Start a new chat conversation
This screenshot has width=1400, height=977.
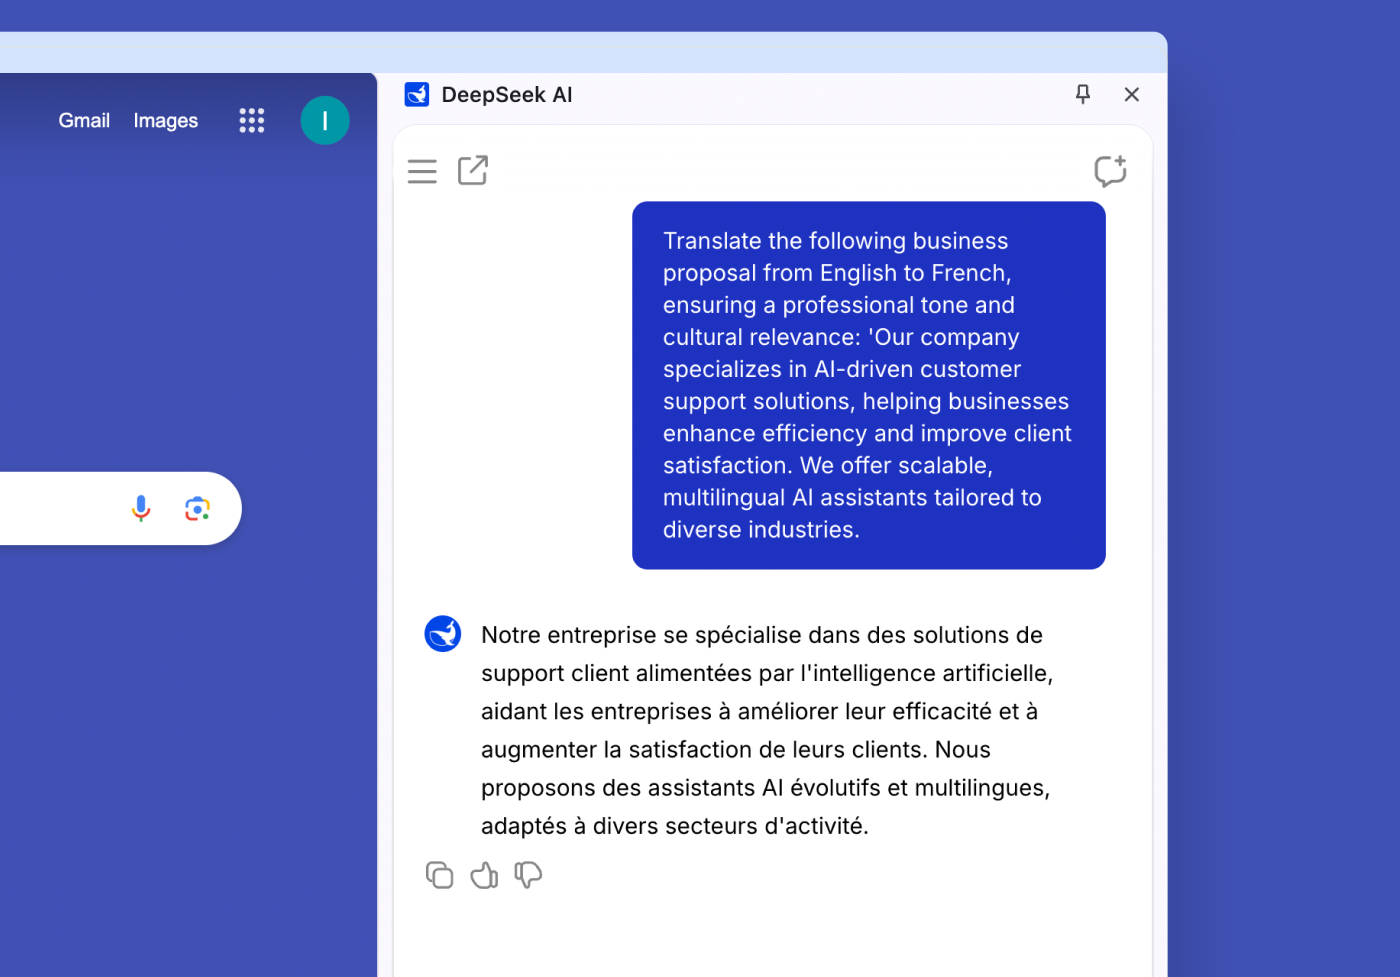click(1109, 171)
